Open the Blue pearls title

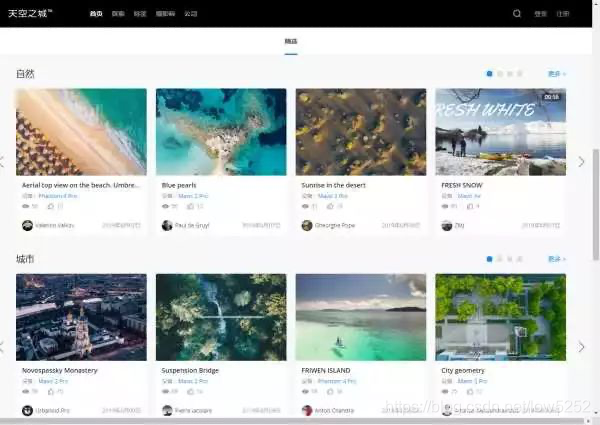click(179, 185)
